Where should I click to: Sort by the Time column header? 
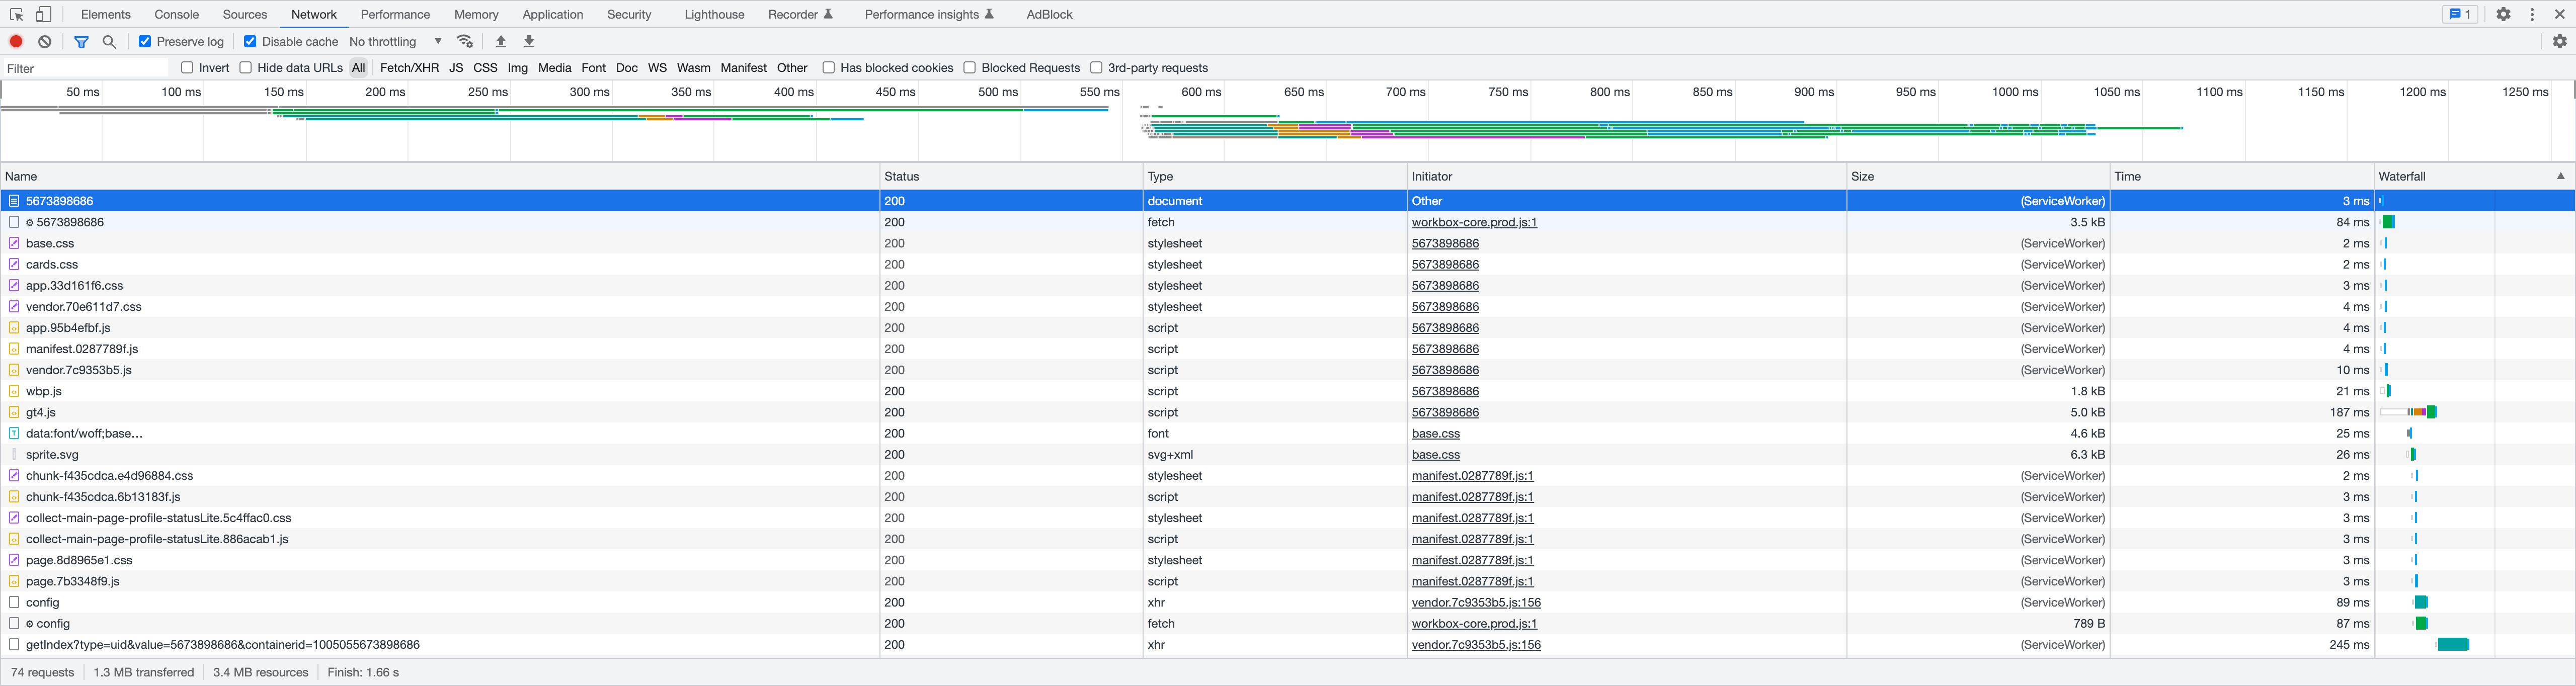tap(2242, 176)
